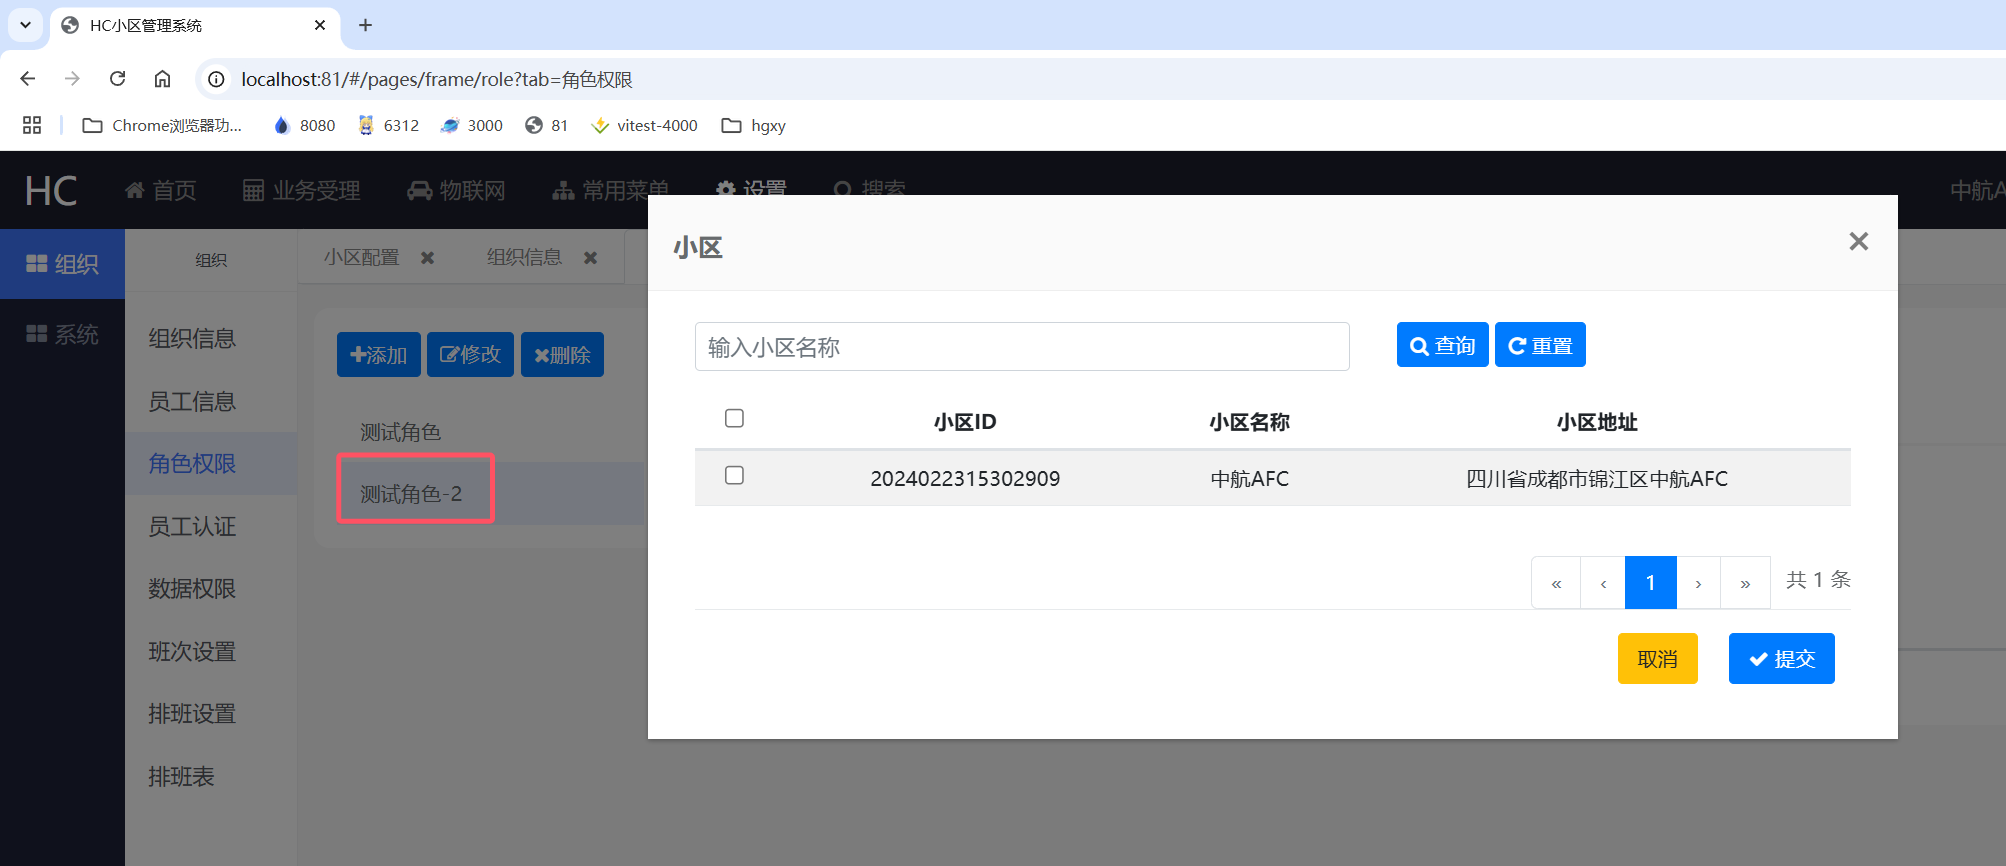Focus the 输入小区名称 search field

click(1022, 346)
